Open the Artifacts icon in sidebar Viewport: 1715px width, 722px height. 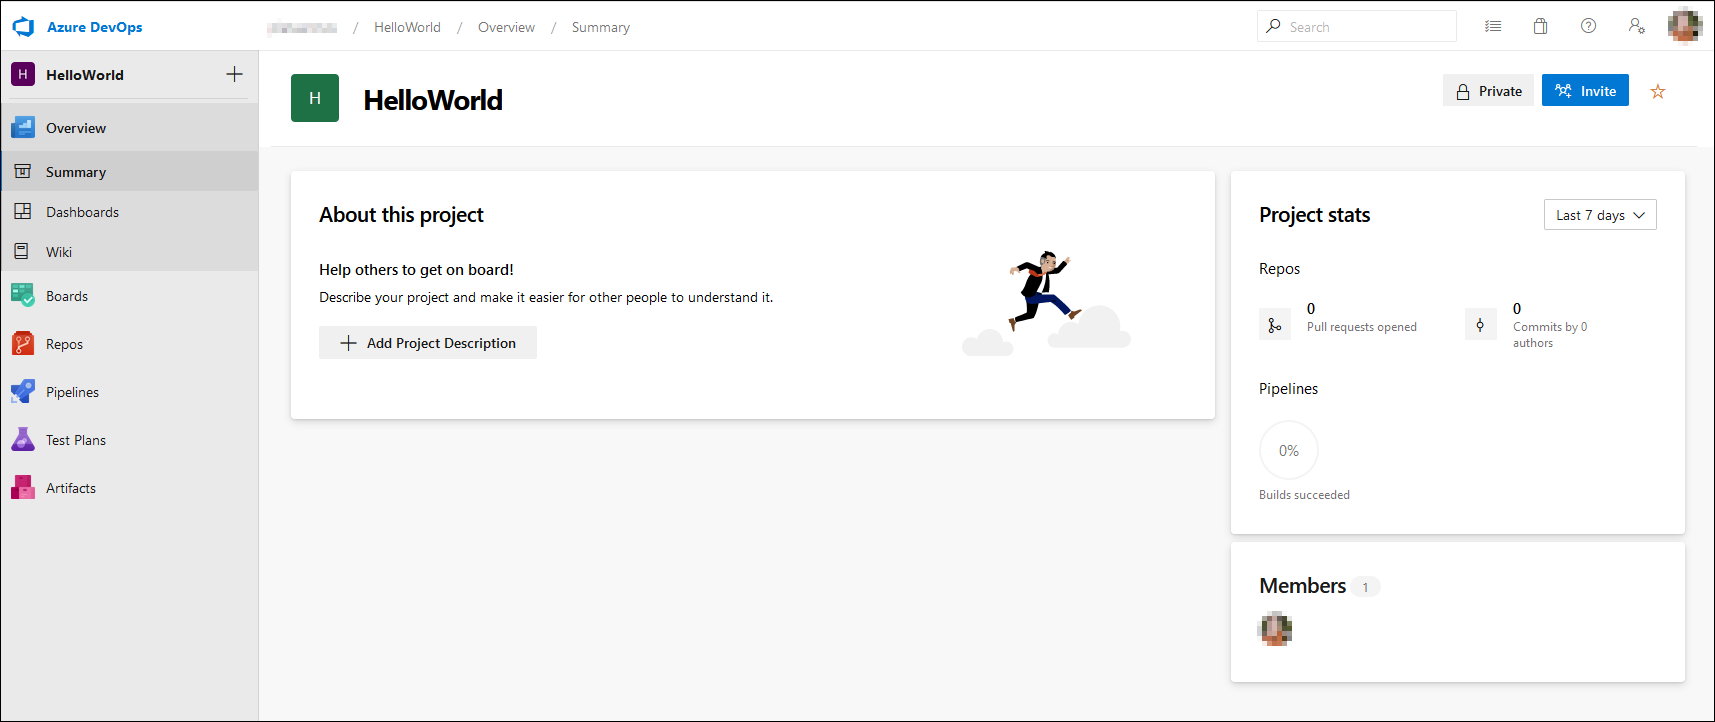23,487
